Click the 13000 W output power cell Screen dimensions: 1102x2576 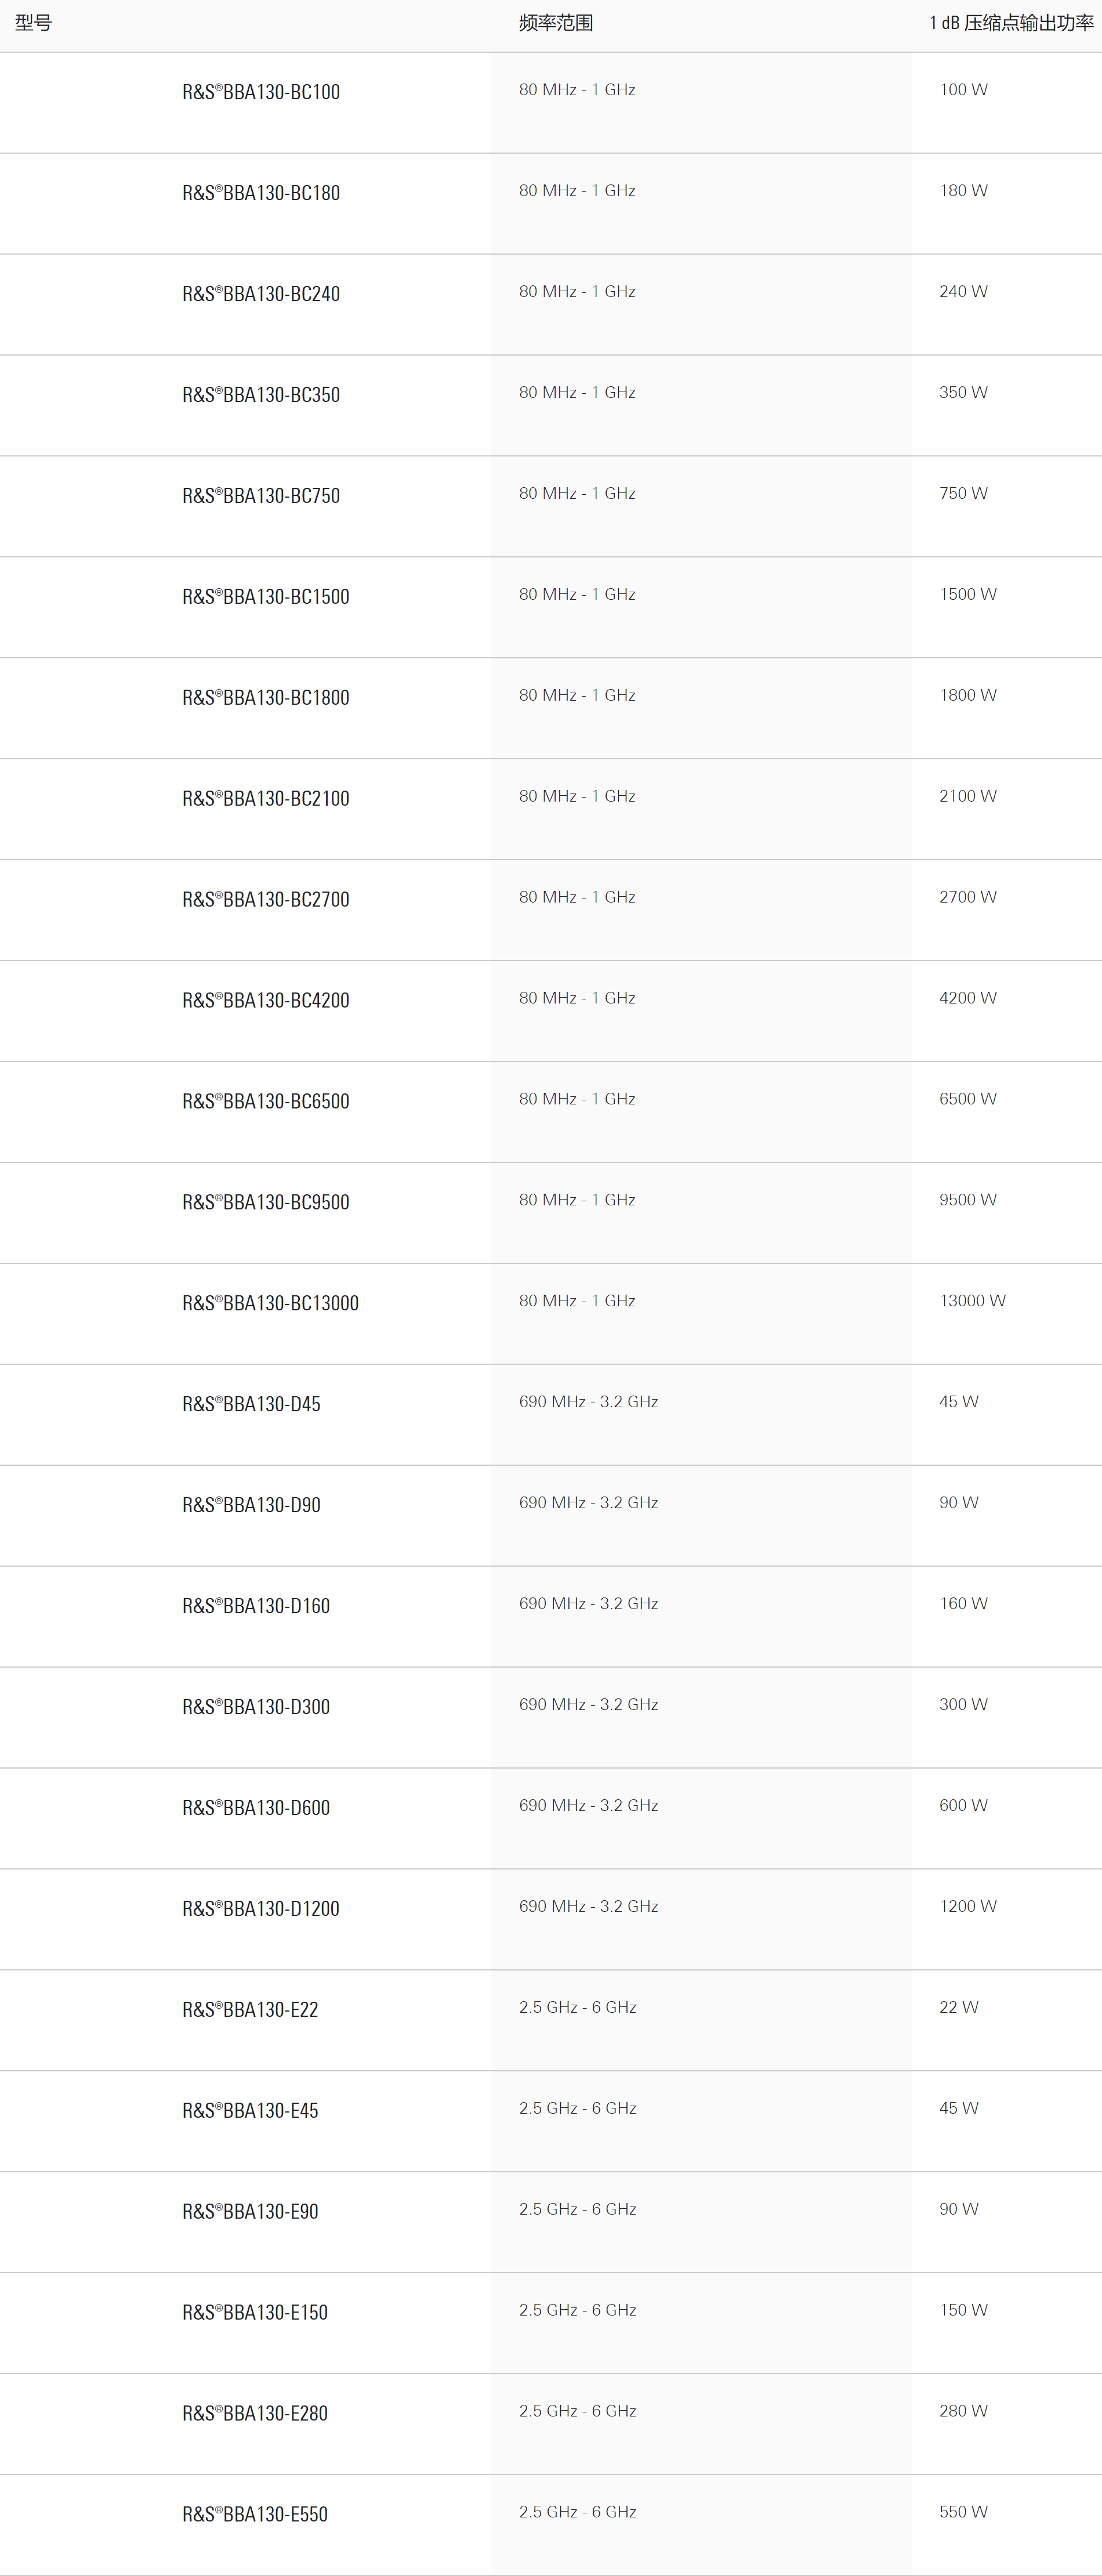pyautogui.click(x=972, y=1300)
